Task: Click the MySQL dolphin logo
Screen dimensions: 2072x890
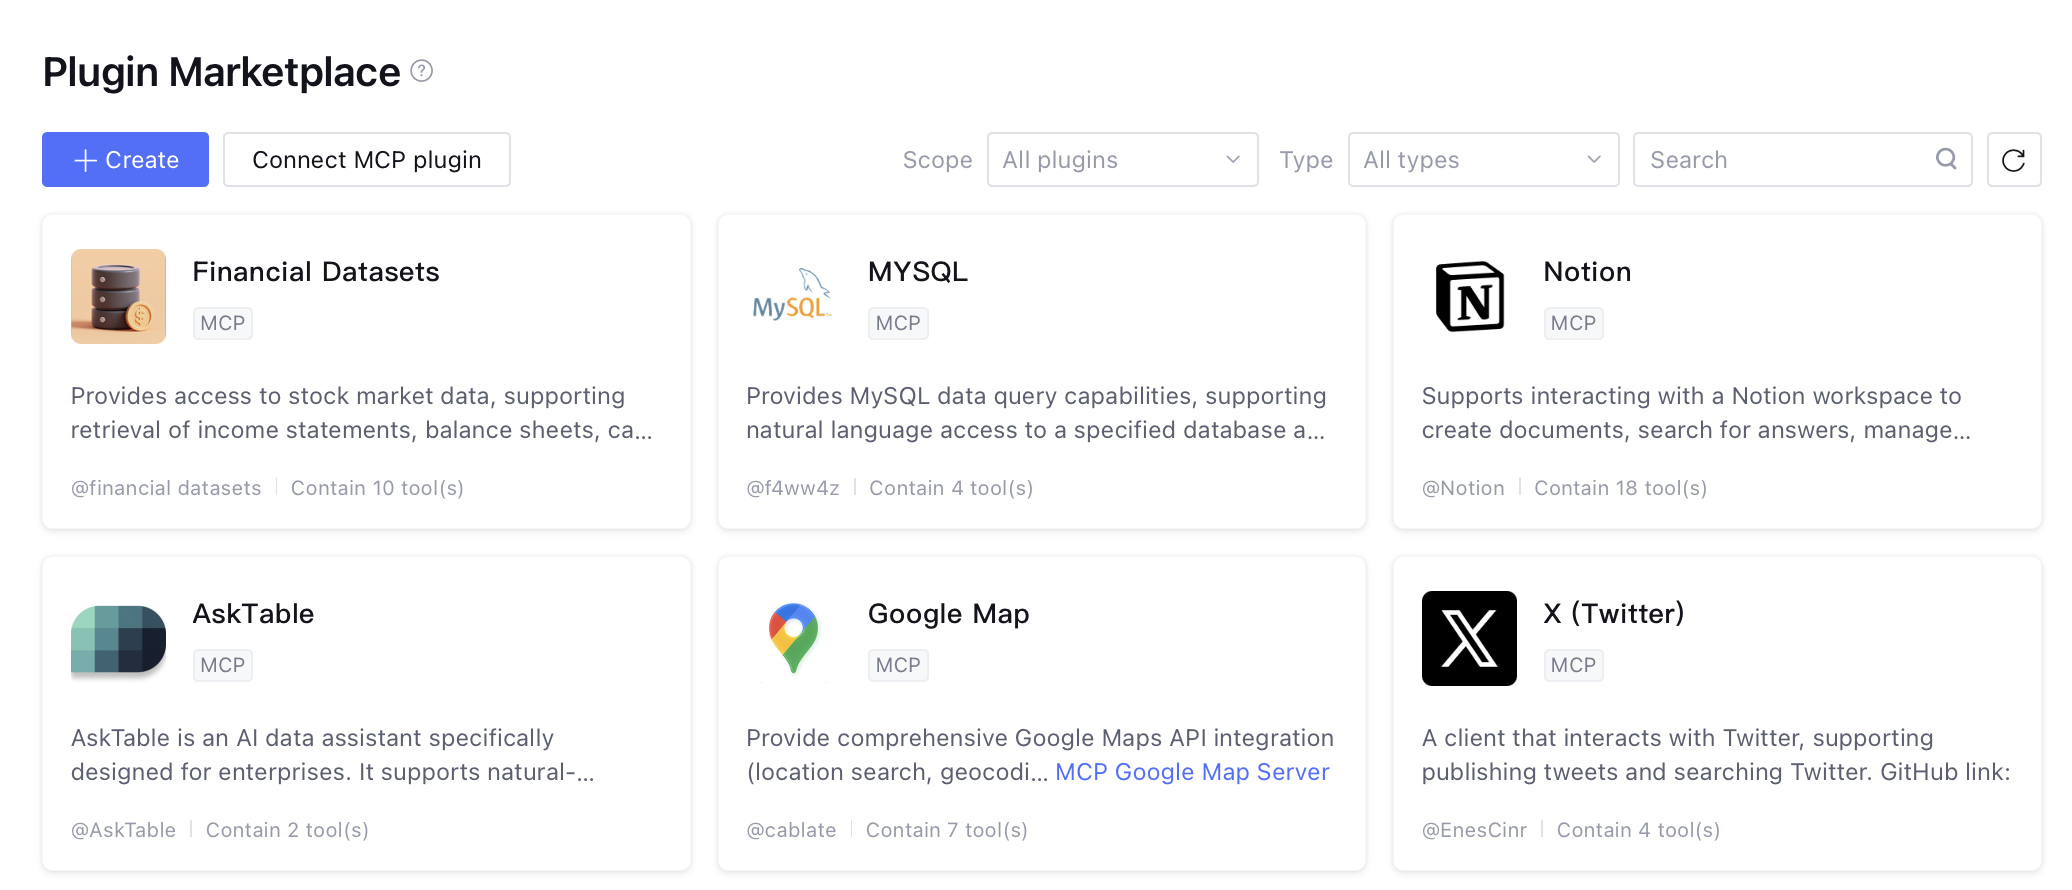Action: point(793,297)
